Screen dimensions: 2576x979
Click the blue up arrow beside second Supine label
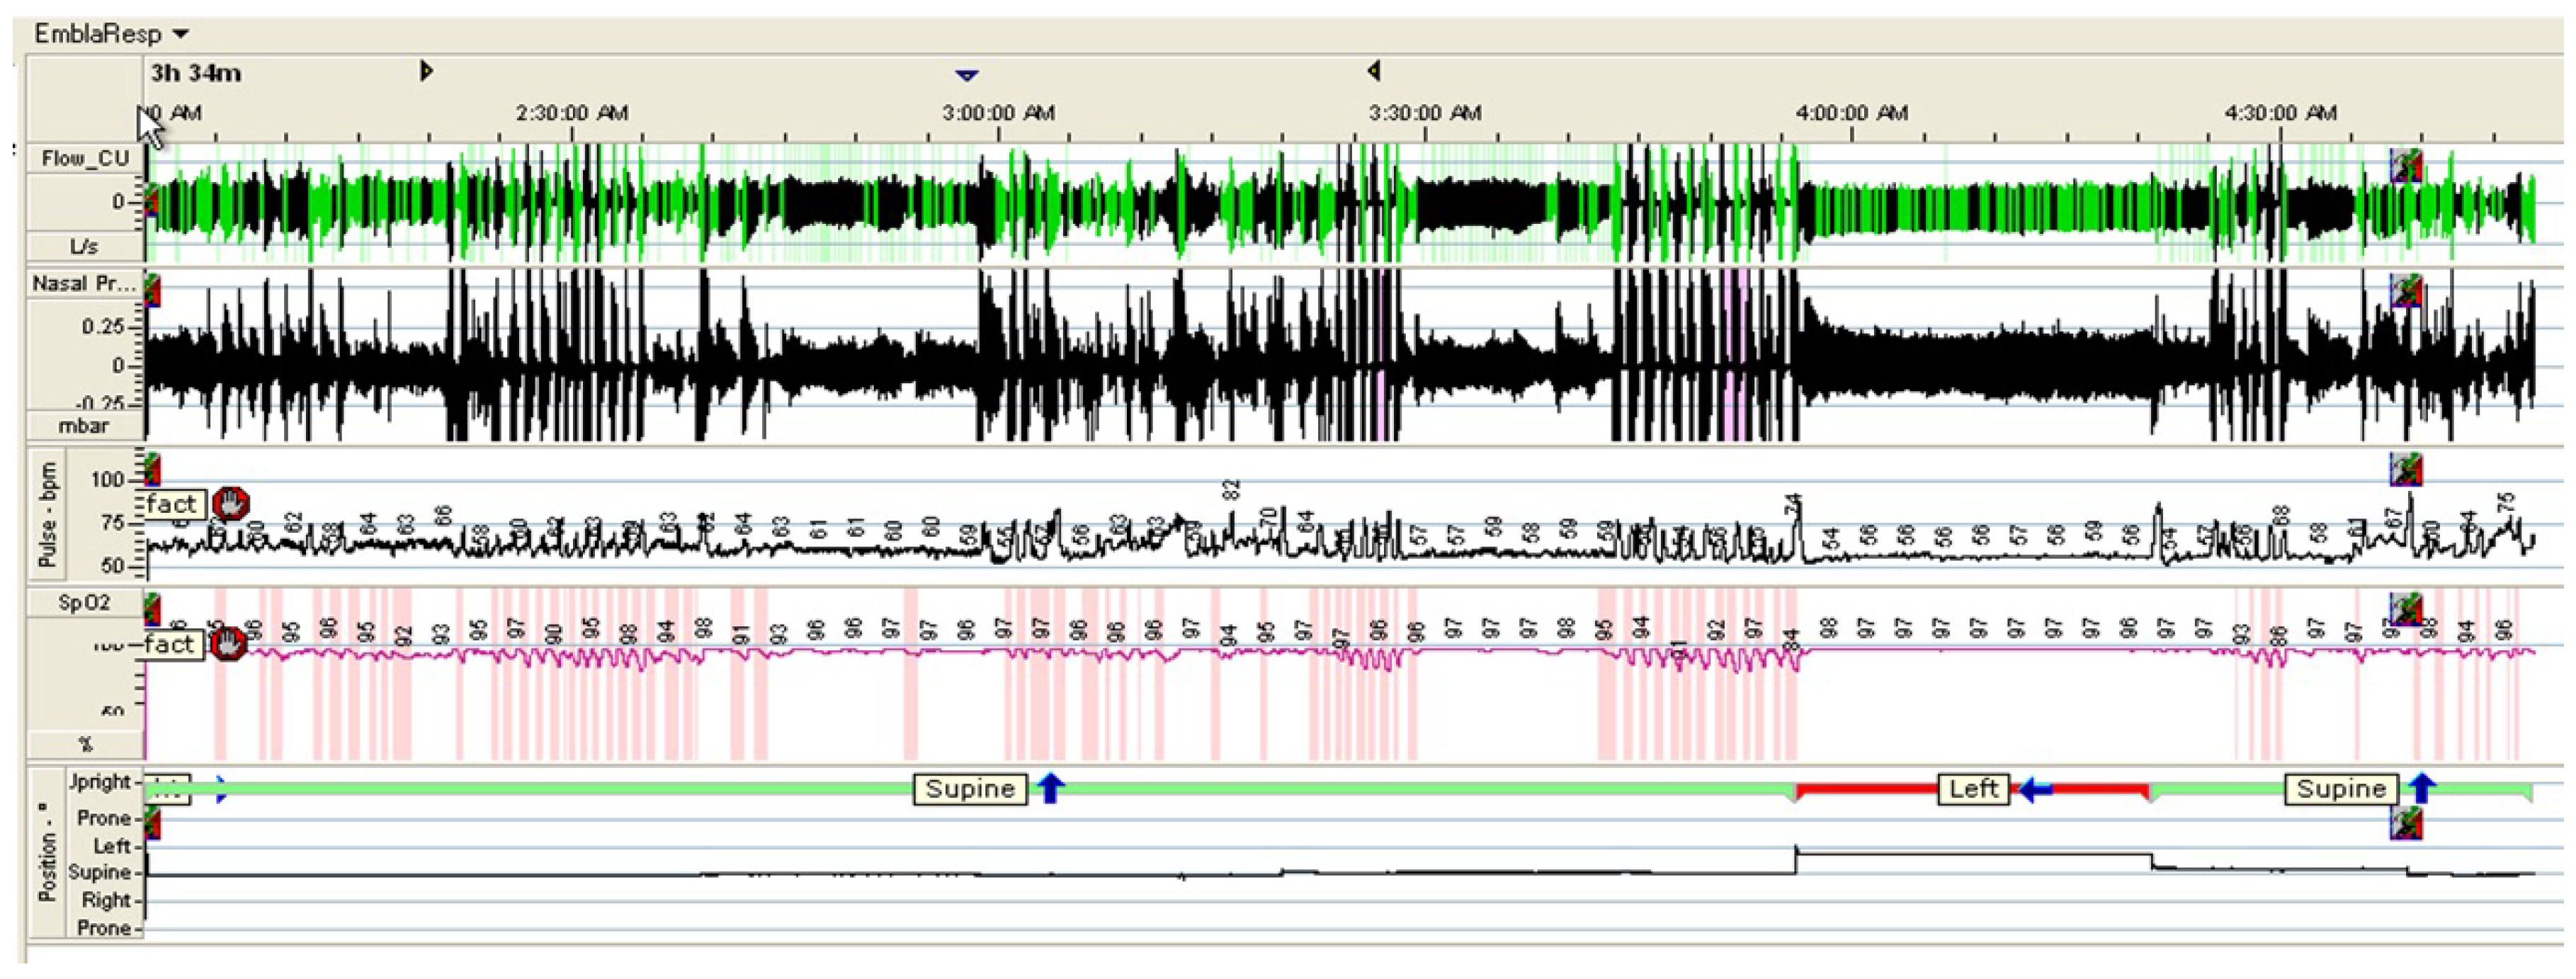coord(2421,788)
